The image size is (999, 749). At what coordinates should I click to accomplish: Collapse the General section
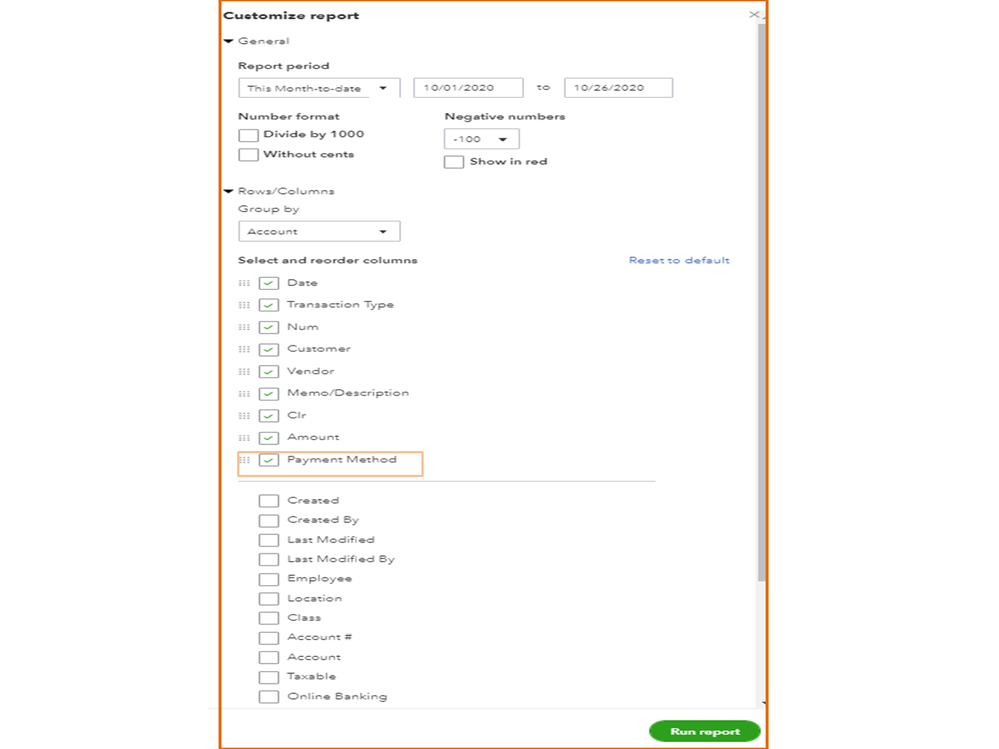pyautogui.click(x=229, y=41)
